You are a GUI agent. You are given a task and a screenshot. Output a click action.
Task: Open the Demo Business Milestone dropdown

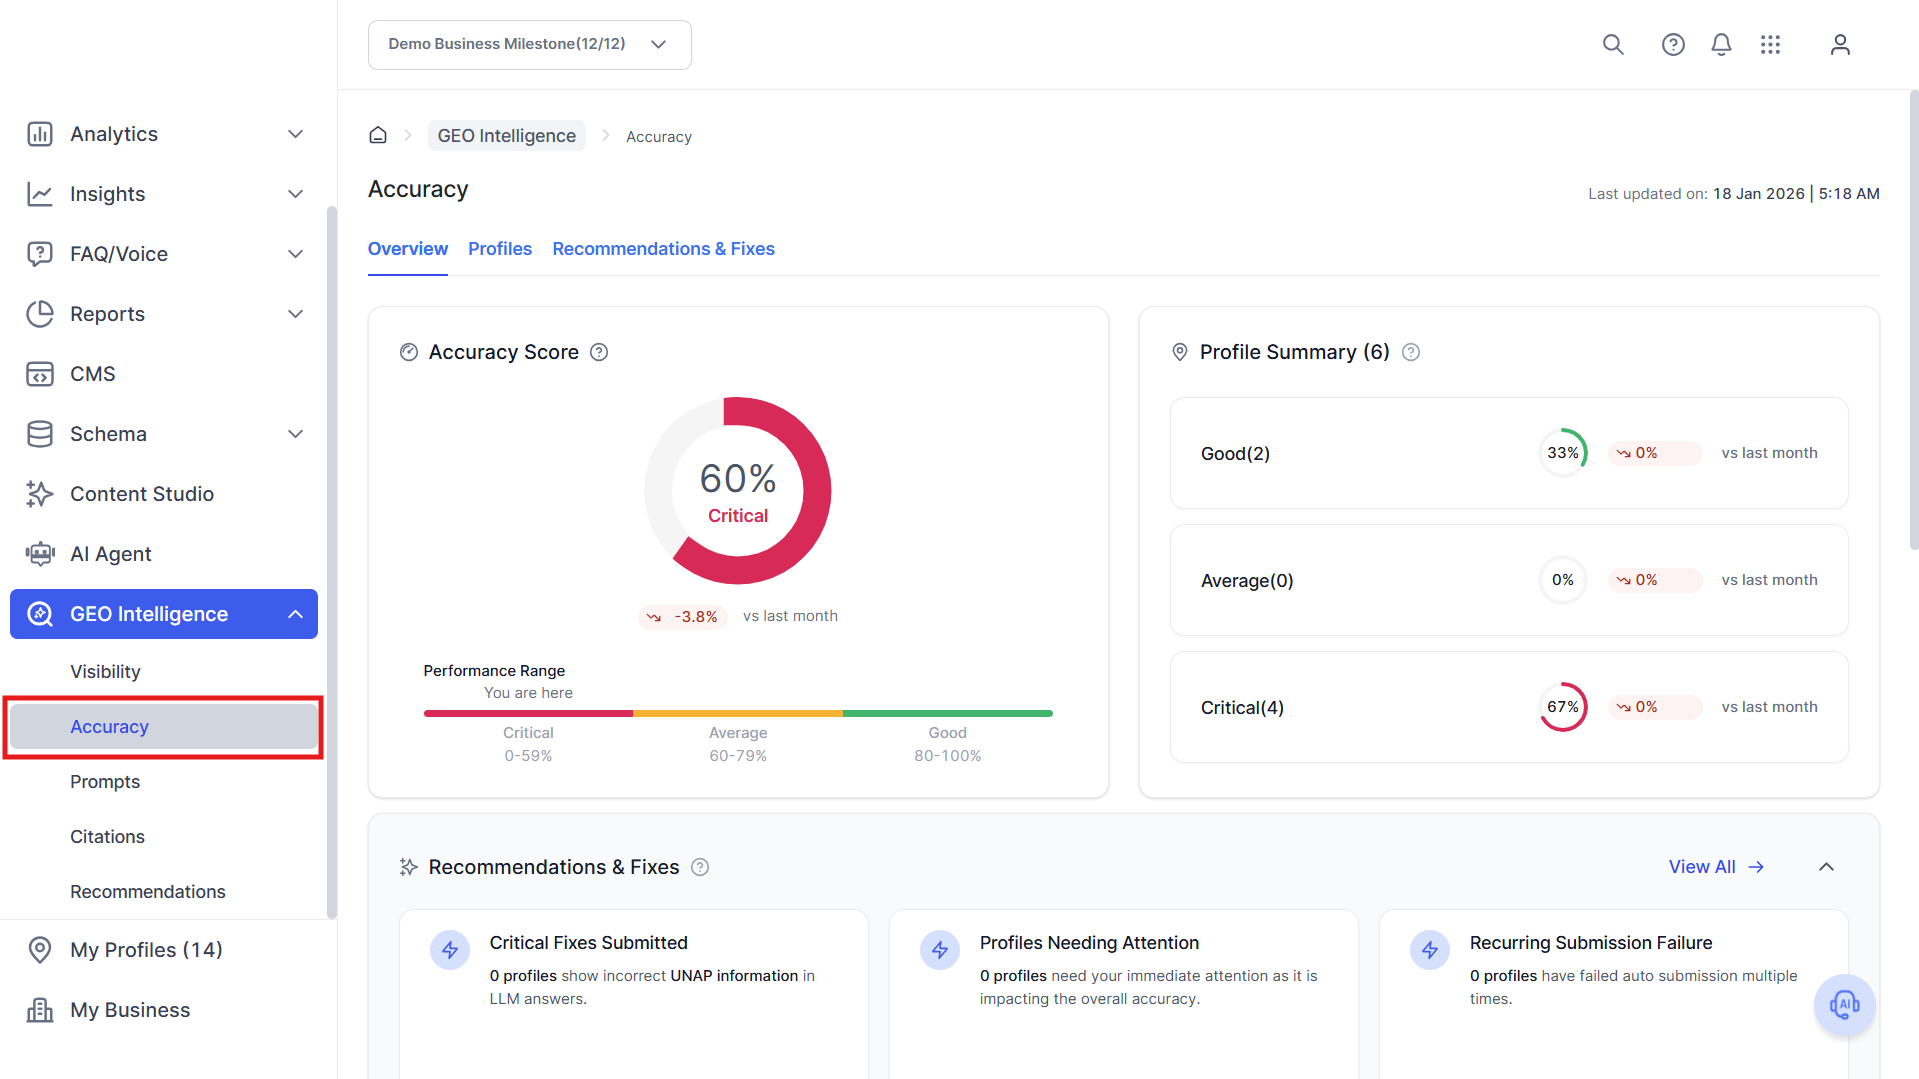click(x=529, y=45)
